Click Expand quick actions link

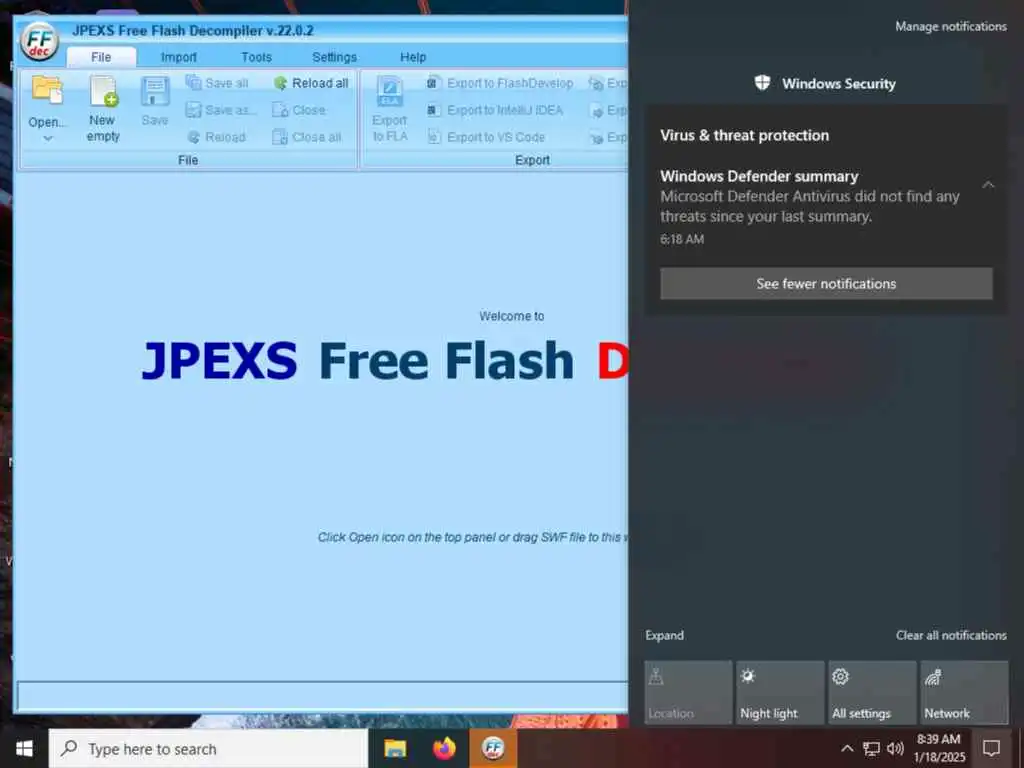click(x=664, y=635)
